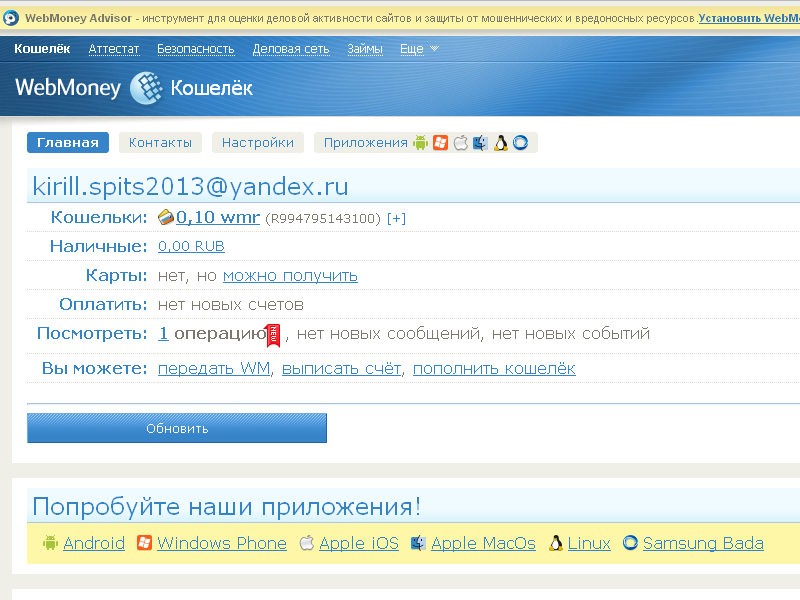Viewport: 800px width, 600px height.
Task: Open the Samsung Bada app link
Action: [704, 543]
